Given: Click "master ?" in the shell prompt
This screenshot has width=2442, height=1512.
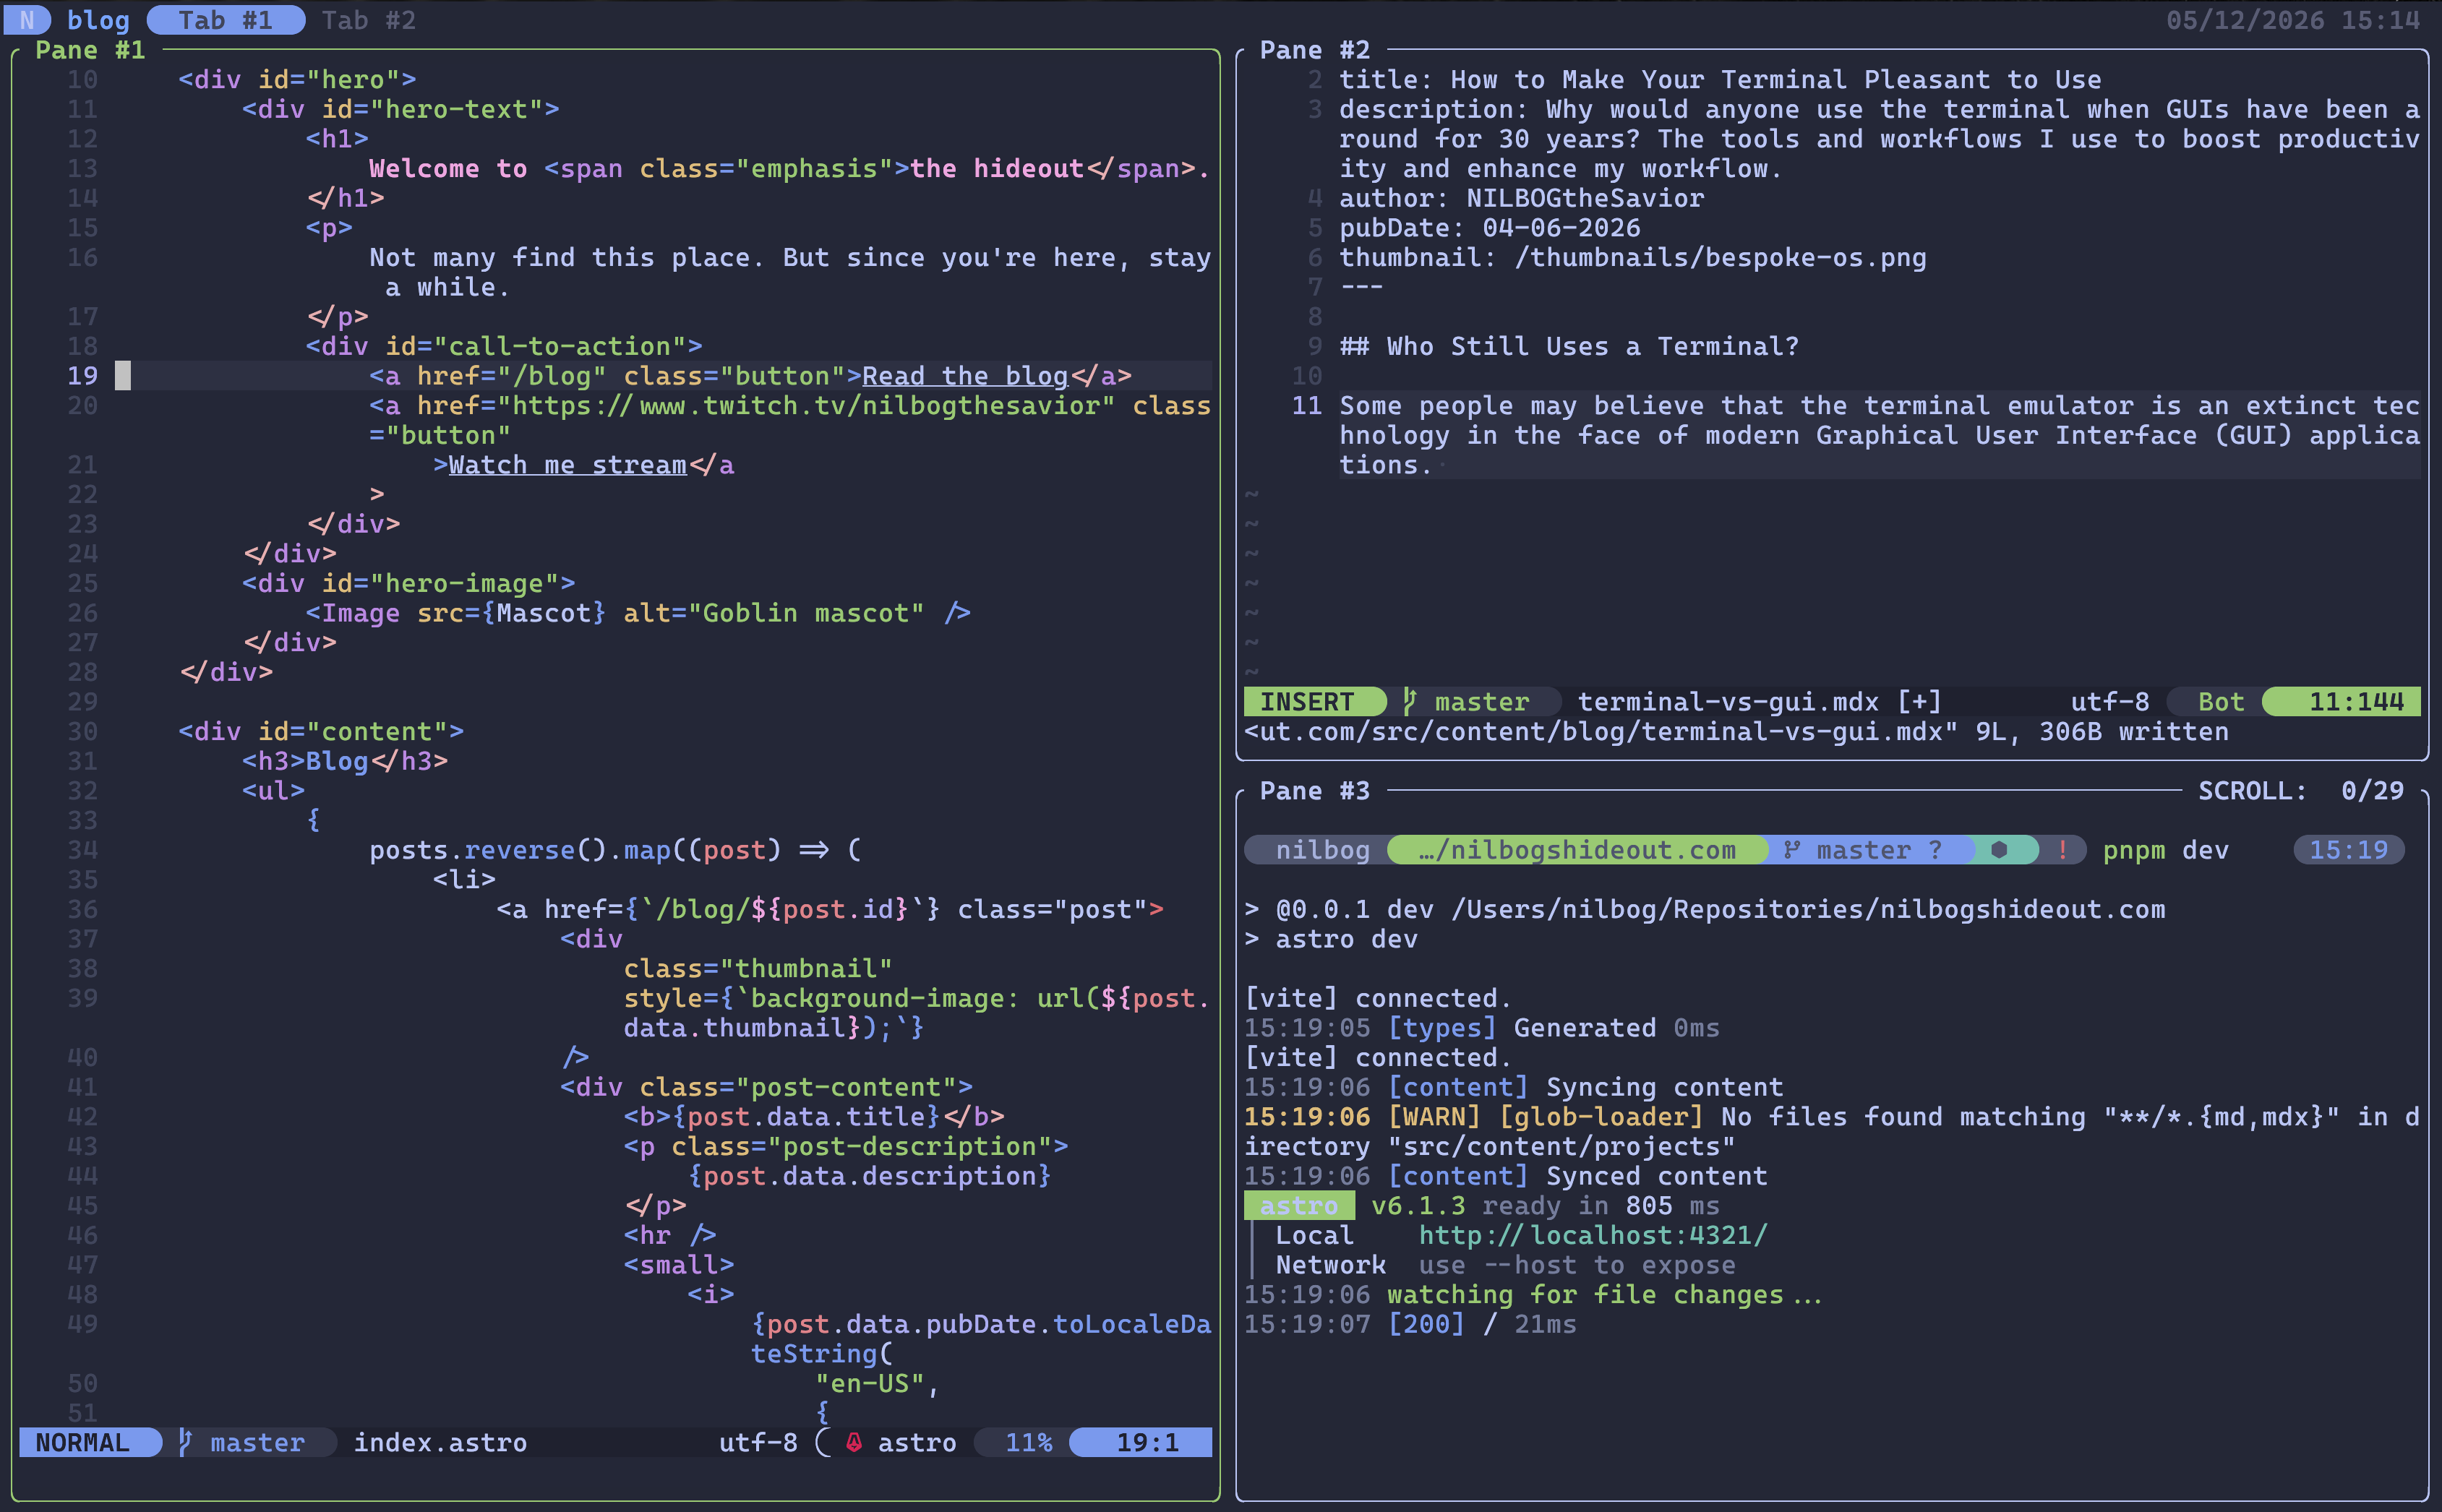Looking at the screenshot, I should (1879, 850).
